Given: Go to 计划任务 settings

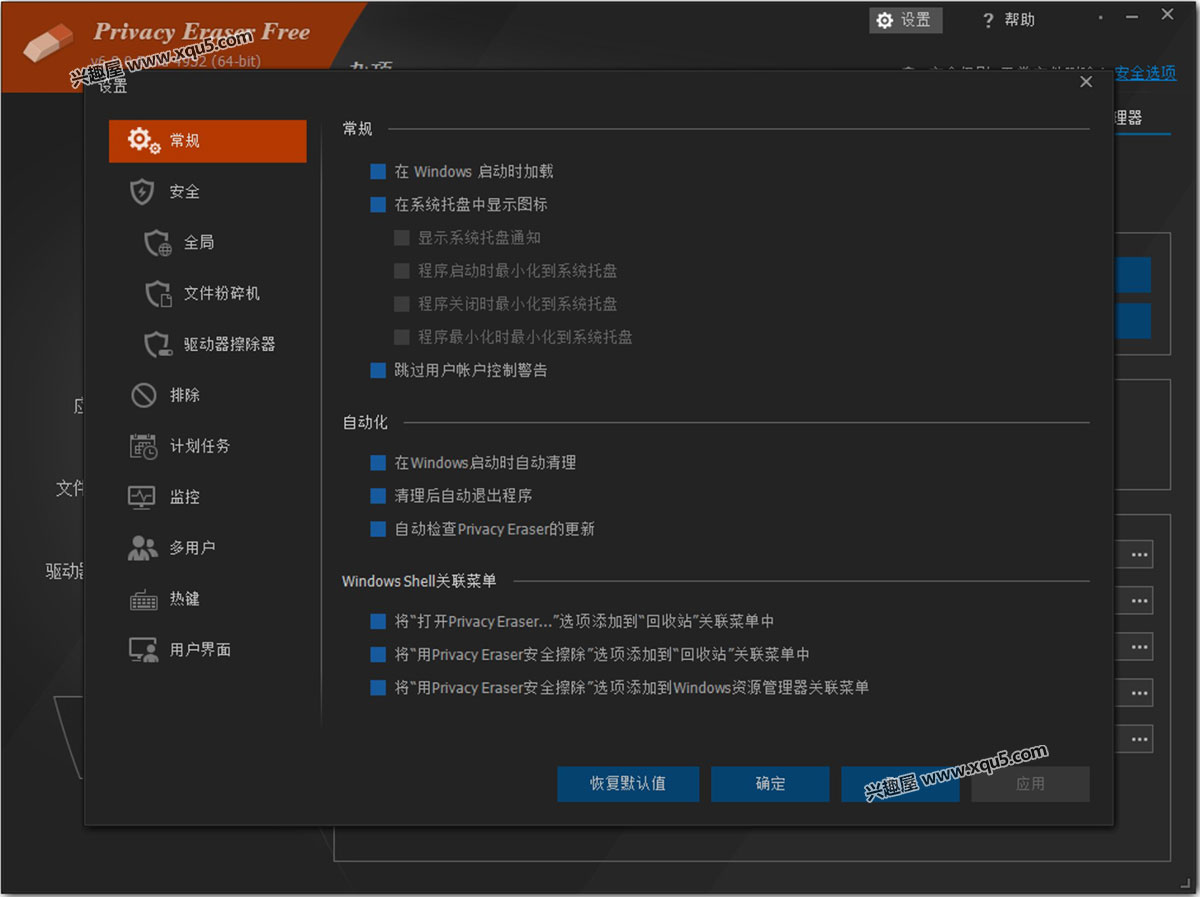Looking at the screenshot, I should [208, 447].
